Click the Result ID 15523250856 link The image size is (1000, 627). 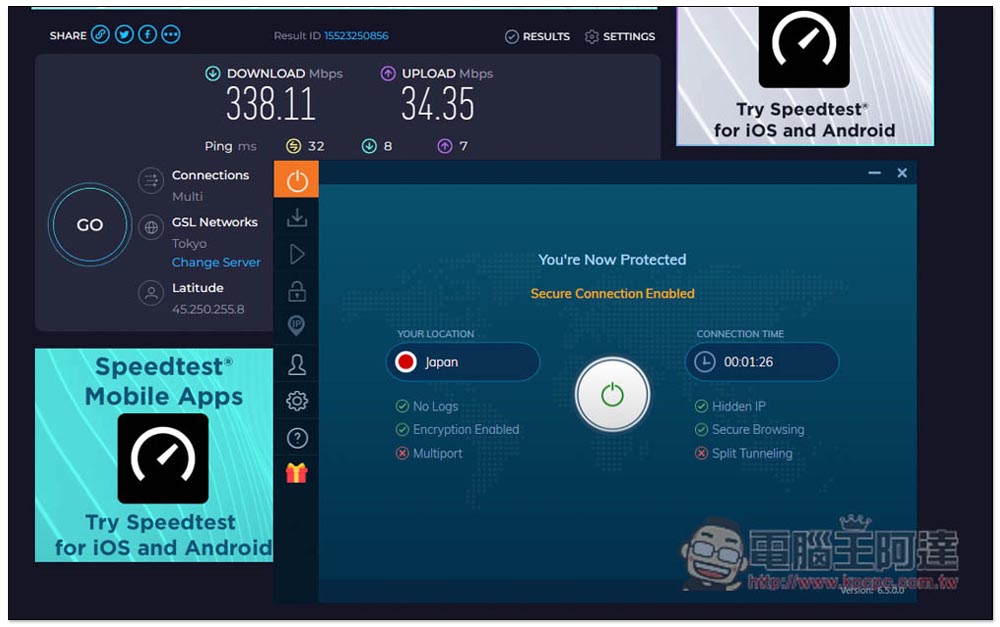pyautogui.click(x=355, y=36)
